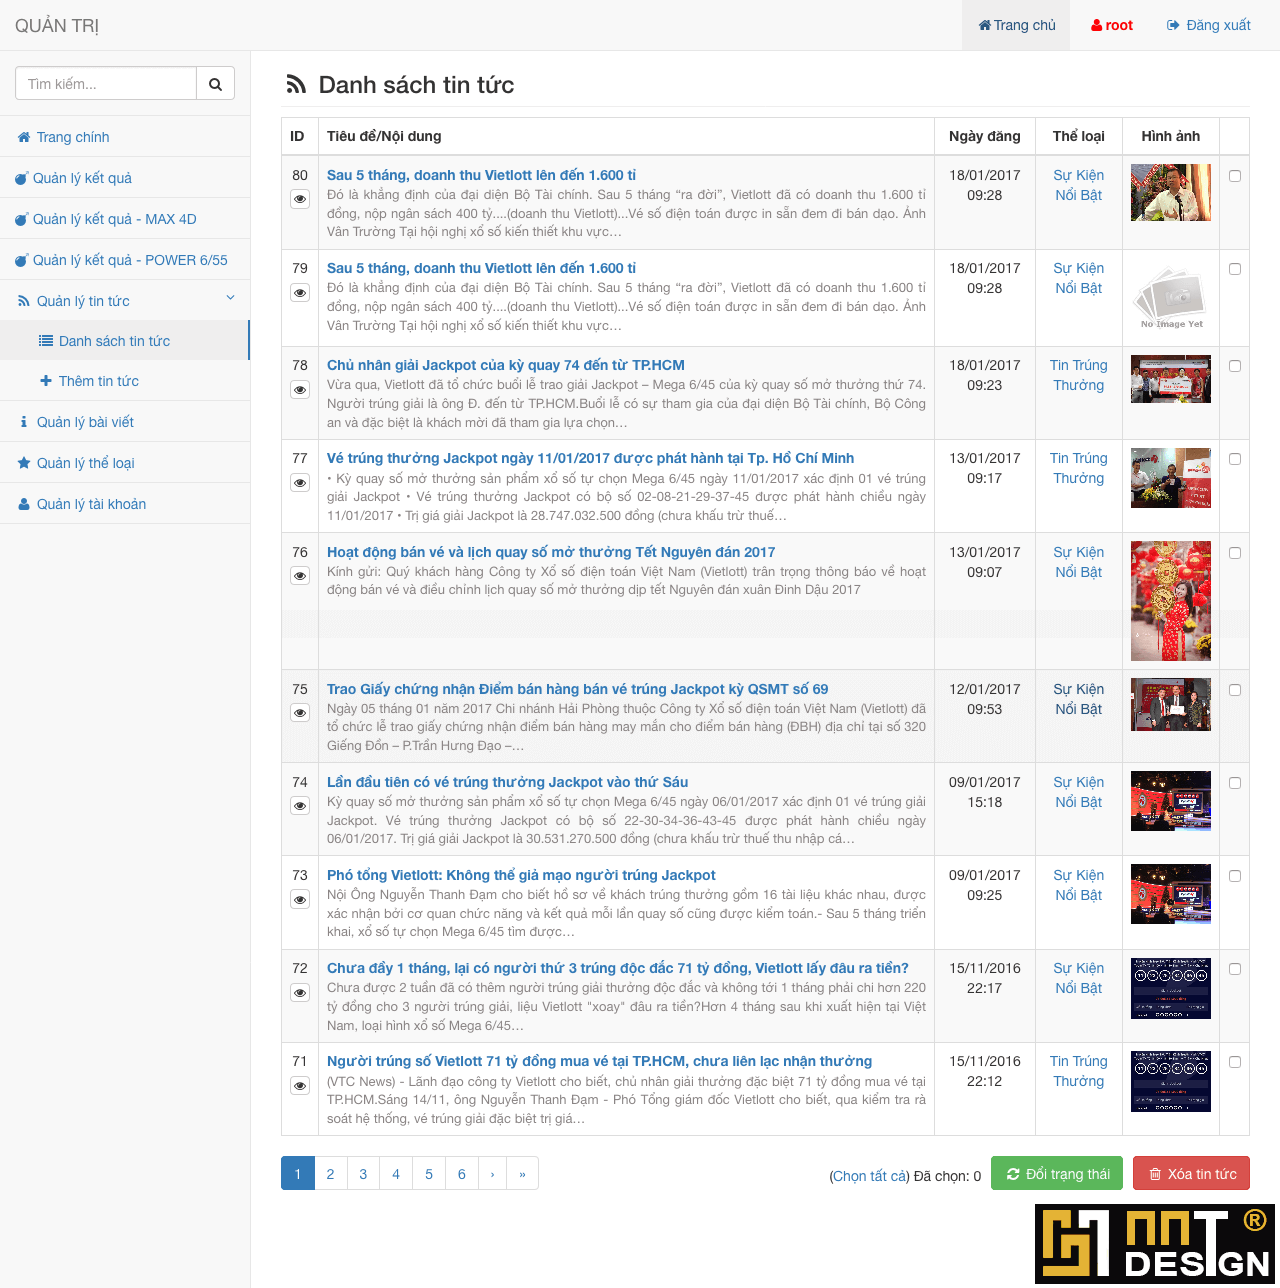This screenshot has height=1288, width=1280.
Task: Toggle eye visibility for news ID 72
Action: (300, 992)
